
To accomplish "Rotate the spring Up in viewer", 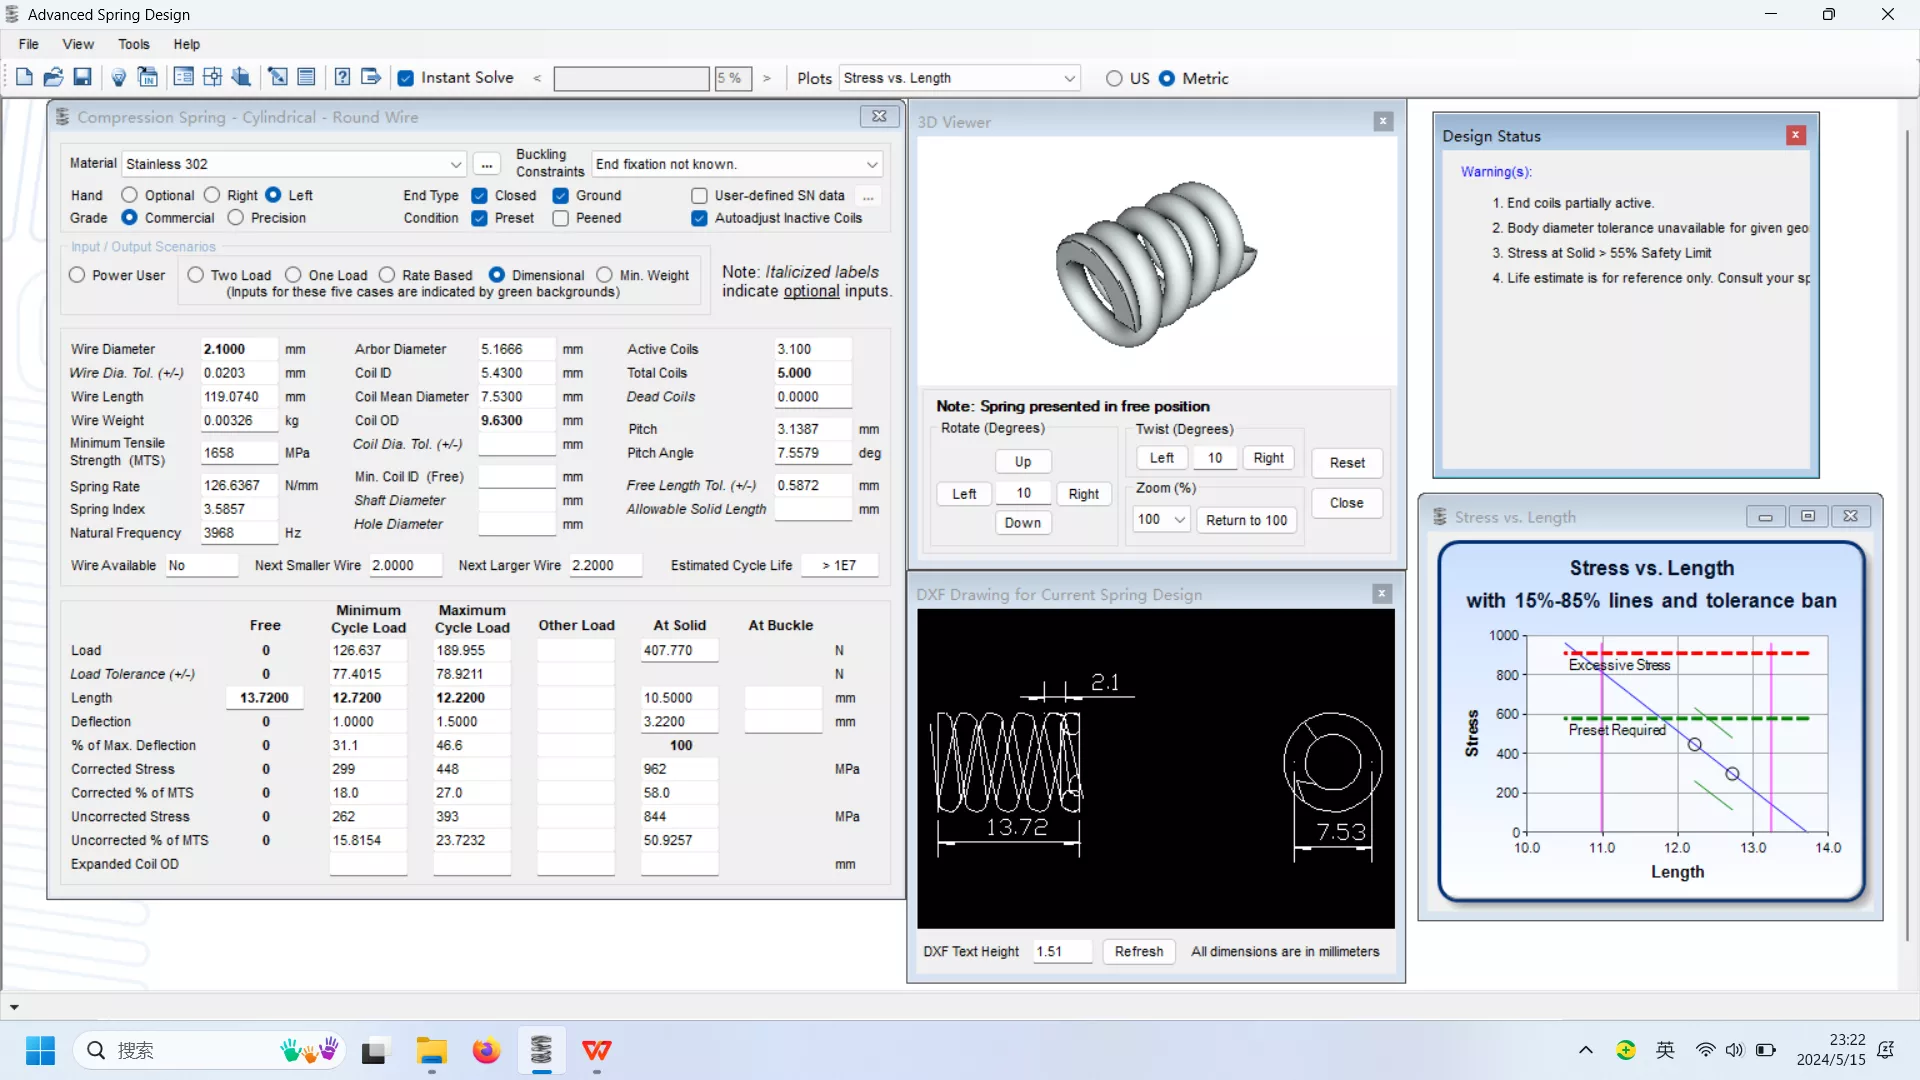I will point(1023,462).
